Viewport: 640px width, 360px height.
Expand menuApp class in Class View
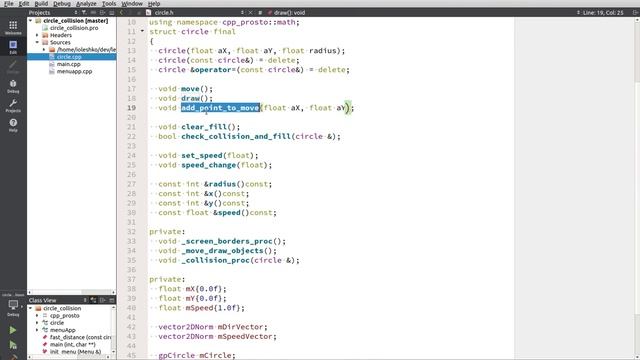37,330
